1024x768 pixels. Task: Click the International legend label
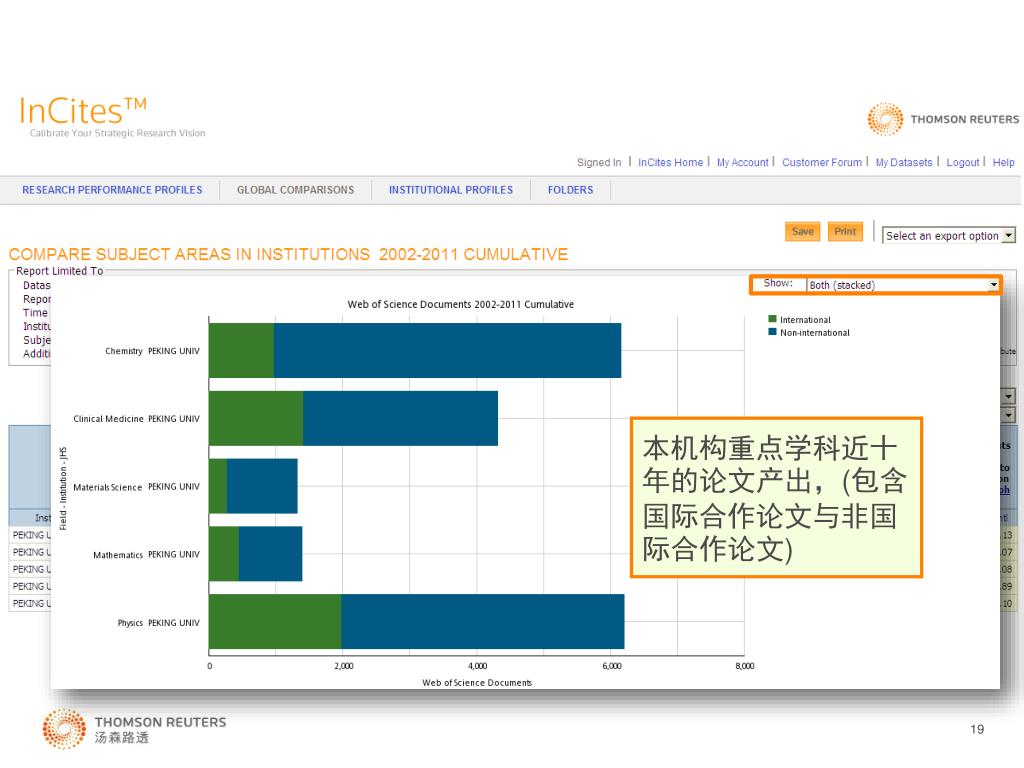(805, 320)
